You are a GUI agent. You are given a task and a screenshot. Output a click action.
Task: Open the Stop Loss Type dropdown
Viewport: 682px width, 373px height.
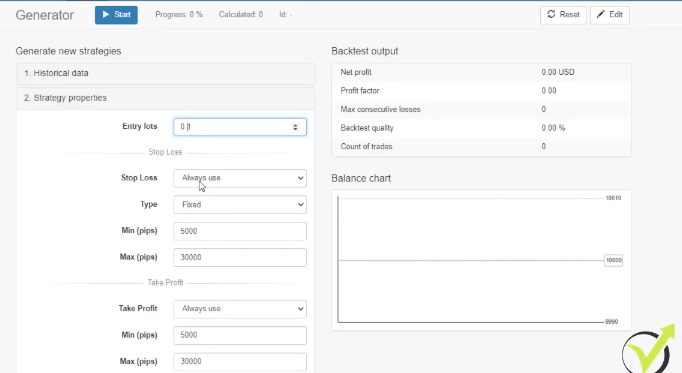tap(240, 205)
